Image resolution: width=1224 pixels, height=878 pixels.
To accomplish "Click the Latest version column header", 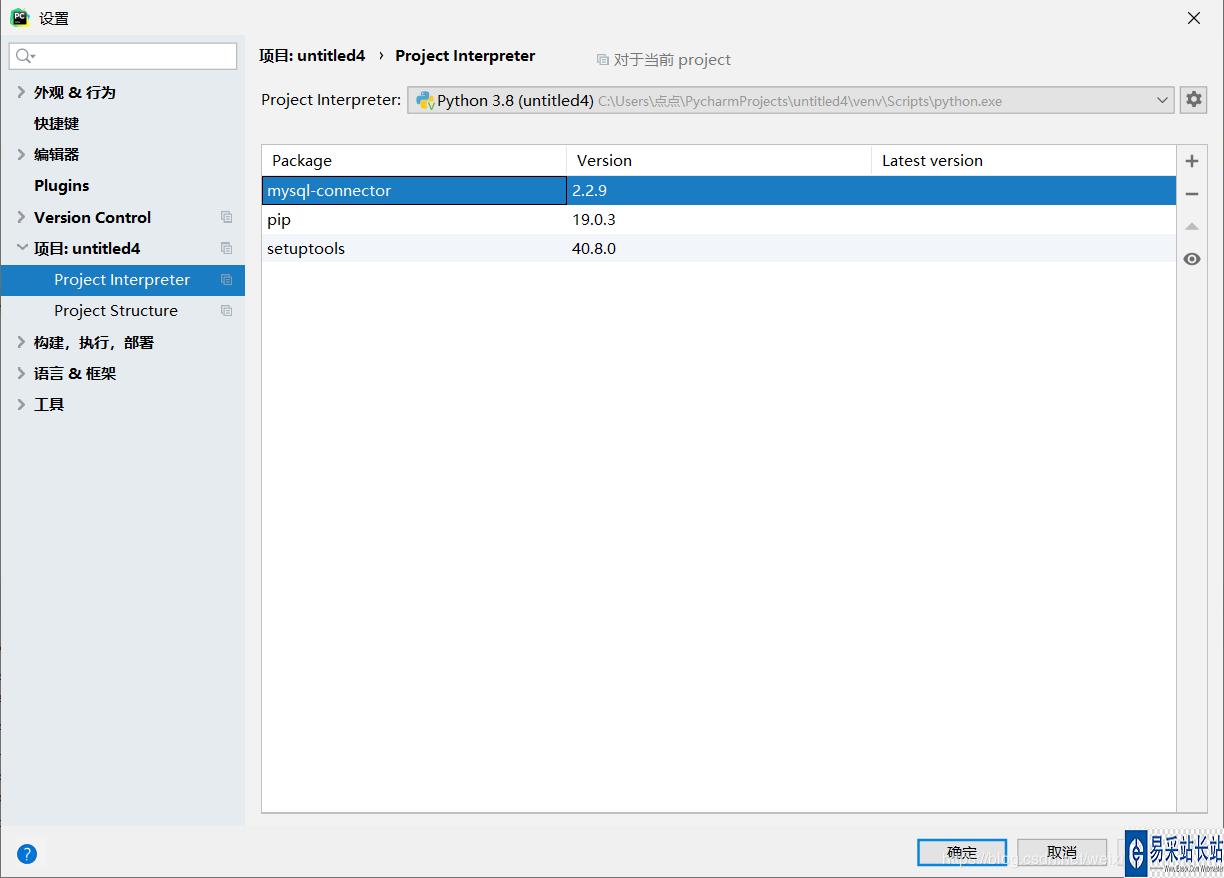I will pos(1024,160).
